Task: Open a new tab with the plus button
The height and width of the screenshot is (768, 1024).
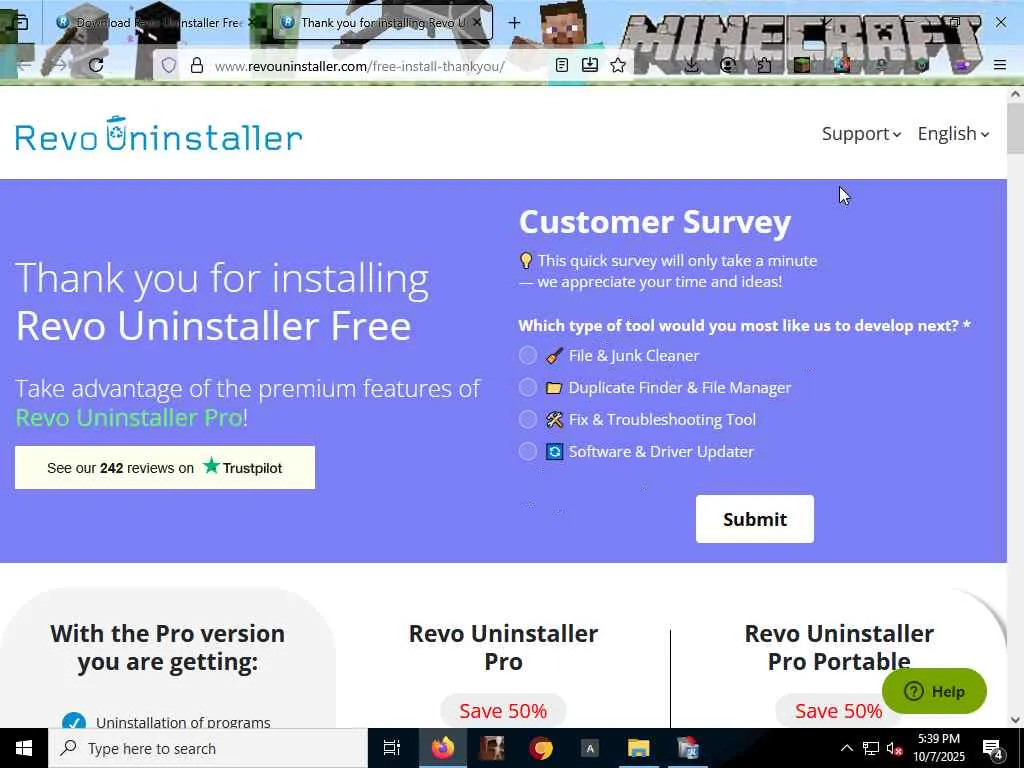Action: tap(515, 23)
